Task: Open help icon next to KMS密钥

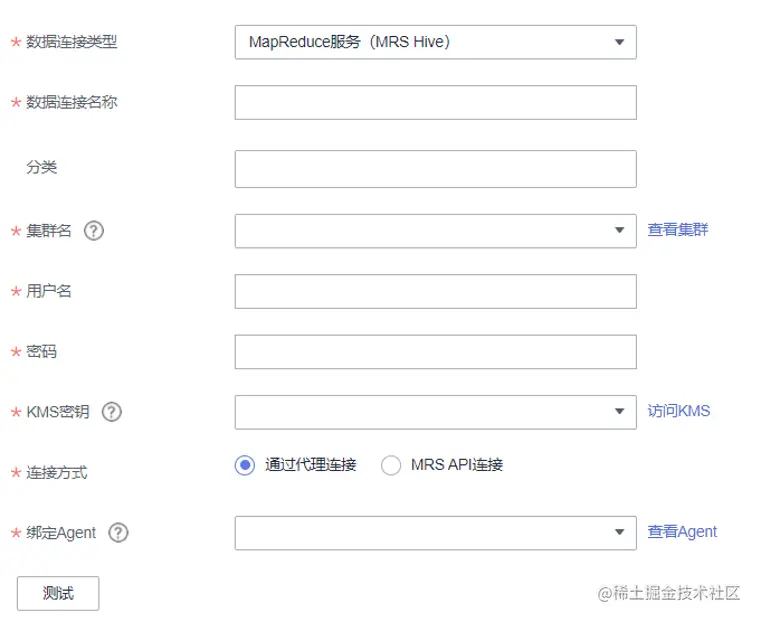Action: pyautogui.click(x=112, y=412)
